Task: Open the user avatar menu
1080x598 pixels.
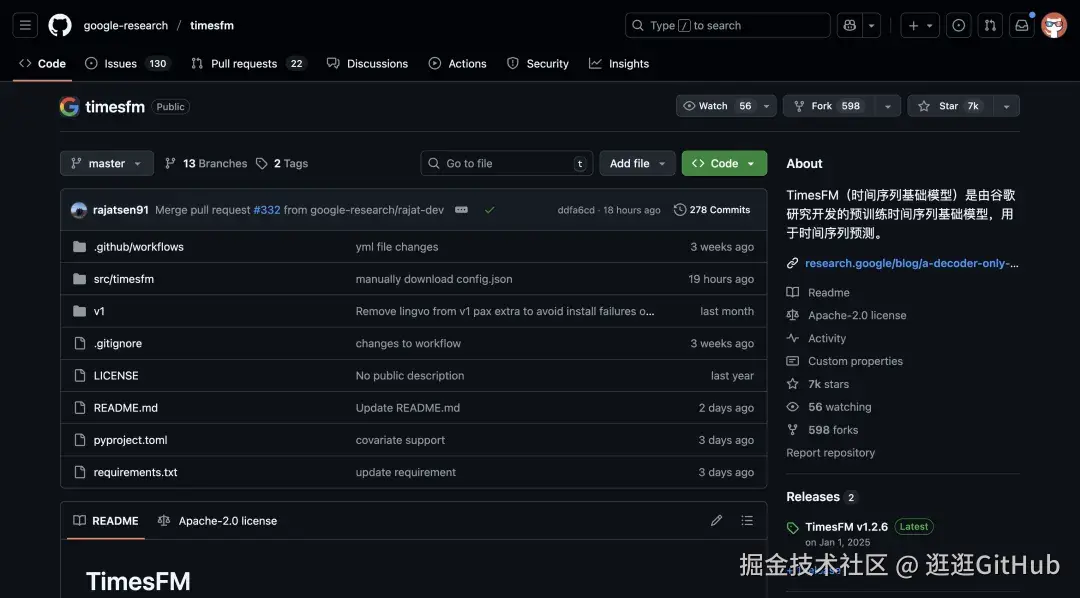Action: [1054, 25]
